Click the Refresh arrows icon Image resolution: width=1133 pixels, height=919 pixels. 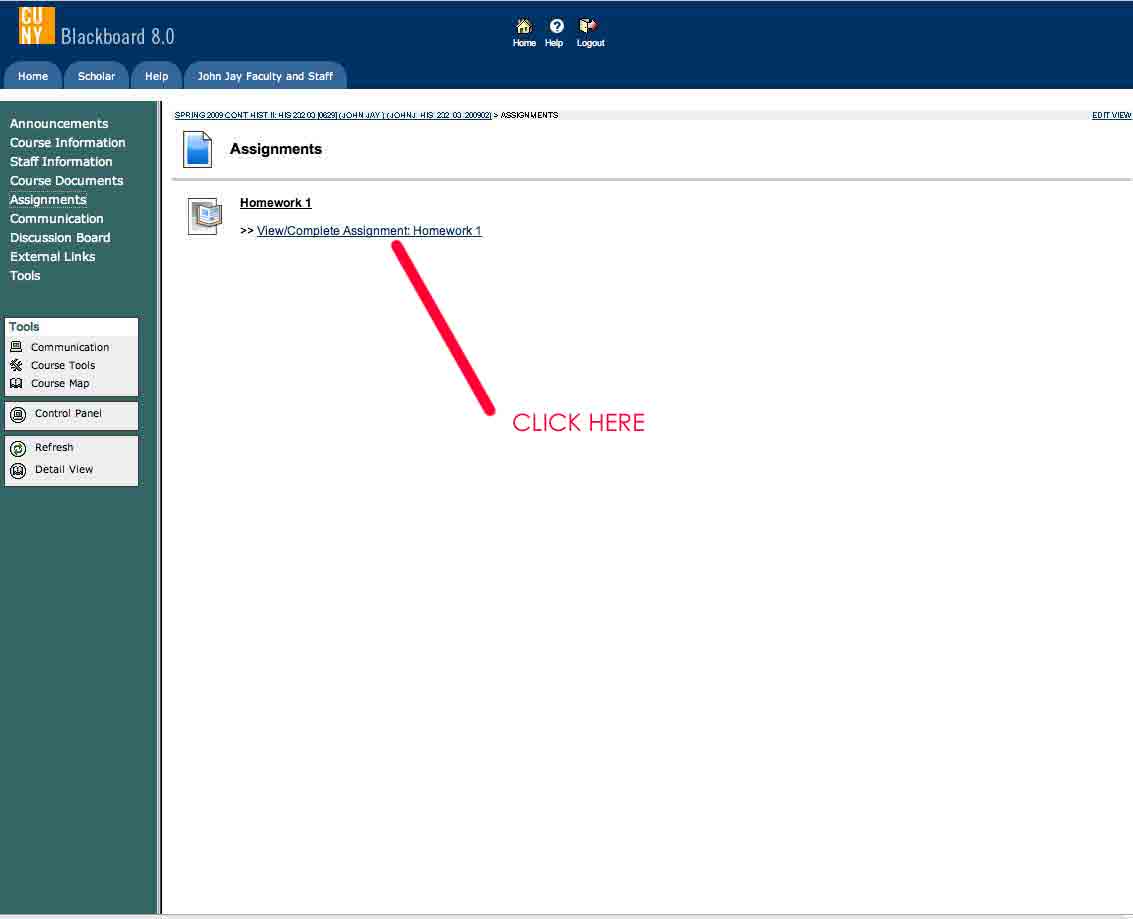pyautogui.click(x=18, y=449)
